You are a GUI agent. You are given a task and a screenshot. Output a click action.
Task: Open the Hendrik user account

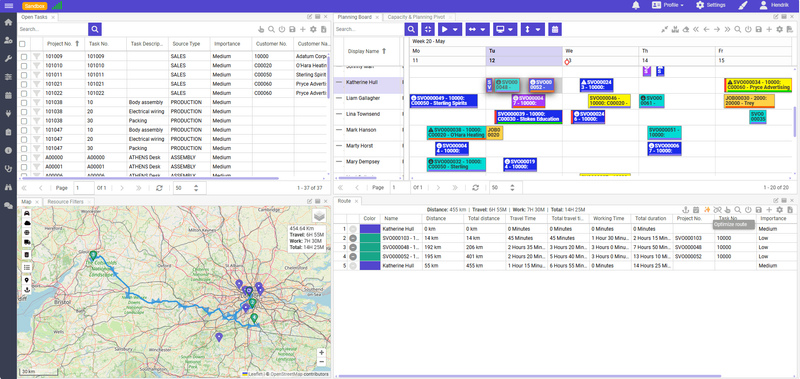click(x=773, y=5)
